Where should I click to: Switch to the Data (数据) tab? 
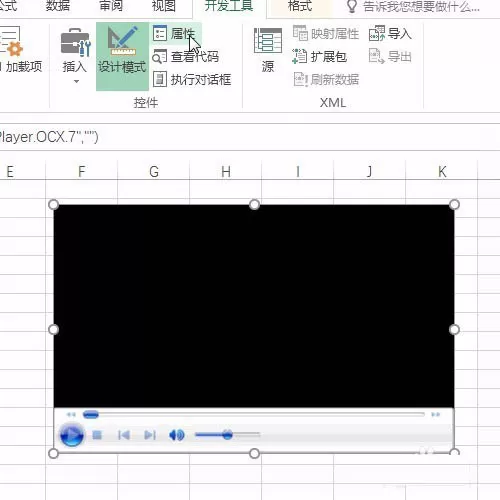(57, 6)
